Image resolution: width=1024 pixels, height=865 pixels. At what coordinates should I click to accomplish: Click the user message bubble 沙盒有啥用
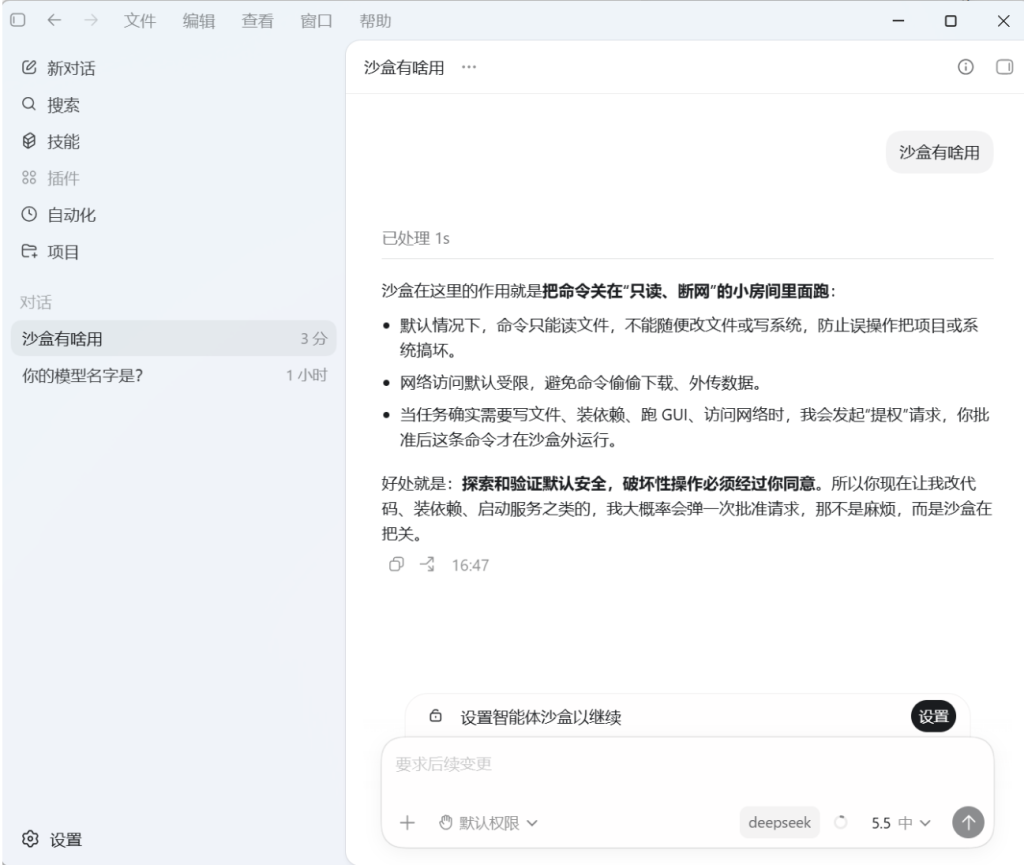point(939,152)
